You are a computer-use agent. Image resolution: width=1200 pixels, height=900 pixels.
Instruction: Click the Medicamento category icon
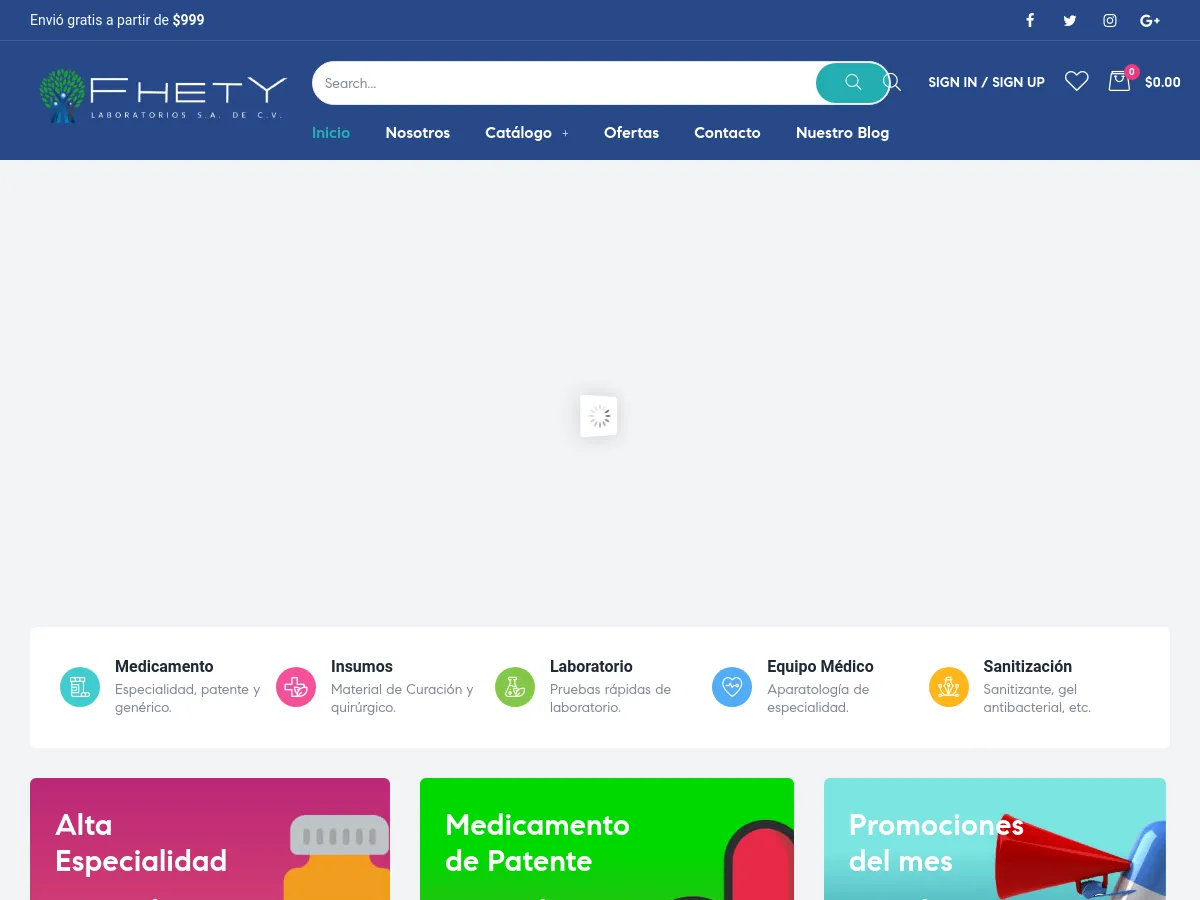(80, 687)
